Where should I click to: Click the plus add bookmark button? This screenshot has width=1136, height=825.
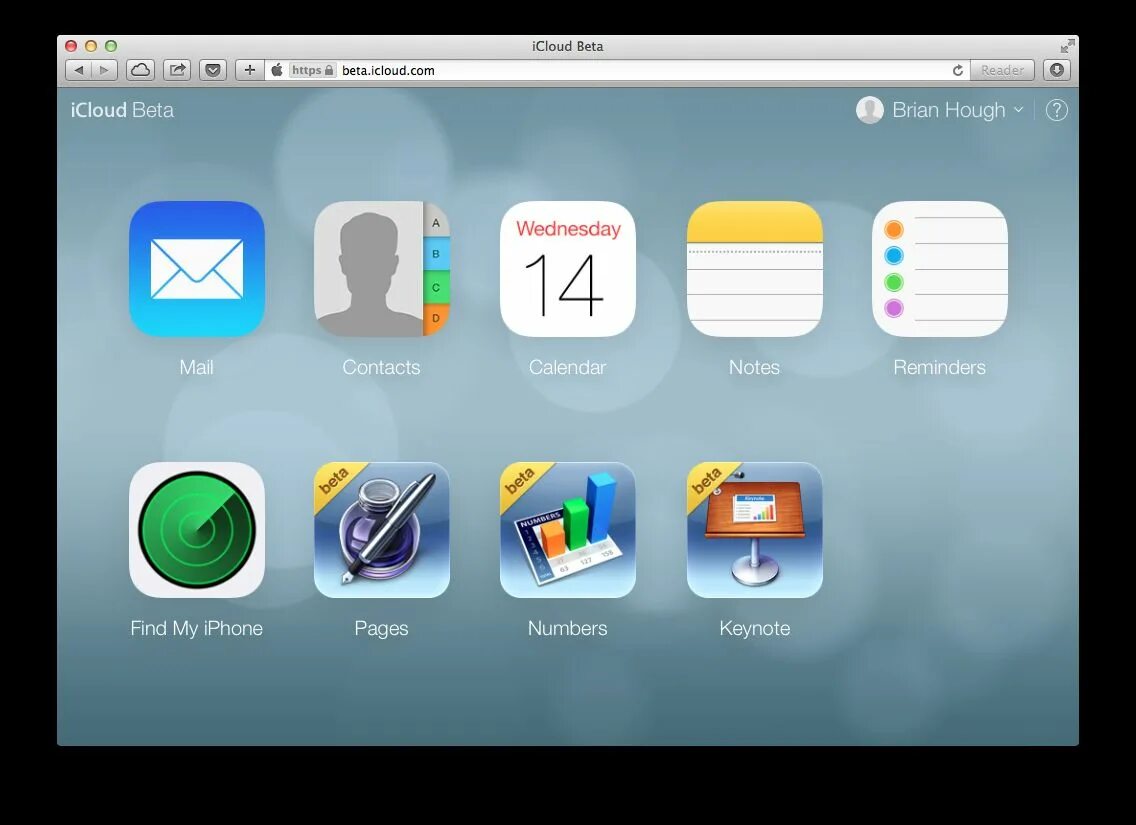coord(250,70)
